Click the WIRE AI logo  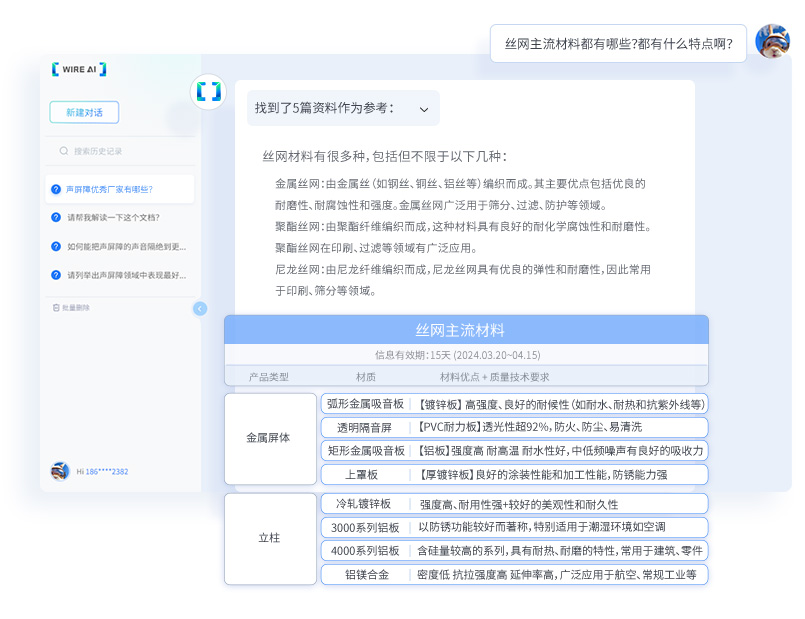point(79,69)
